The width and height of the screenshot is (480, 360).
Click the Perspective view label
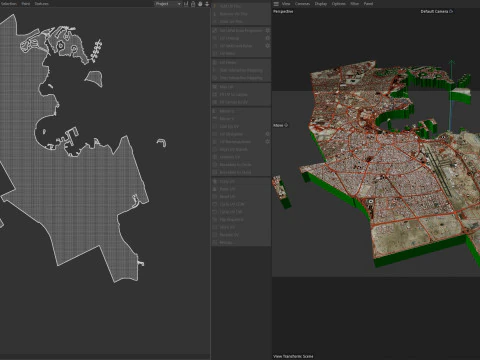tap(283, 11)
